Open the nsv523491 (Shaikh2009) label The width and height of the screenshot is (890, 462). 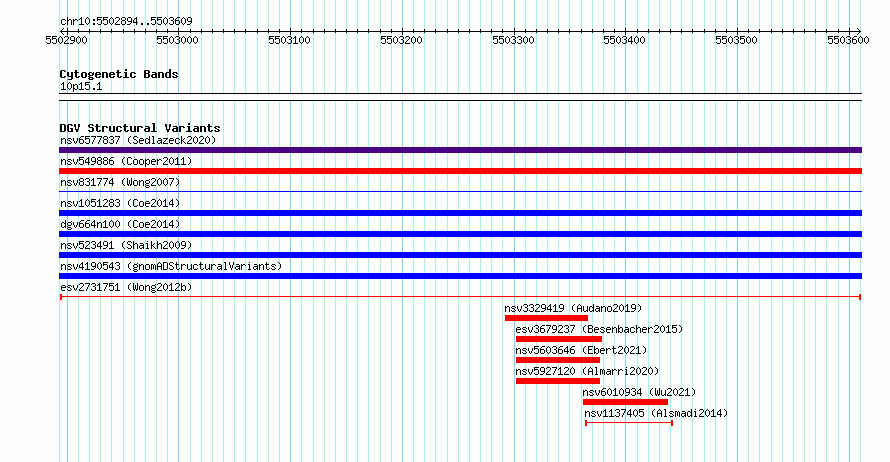coord(126,245)
